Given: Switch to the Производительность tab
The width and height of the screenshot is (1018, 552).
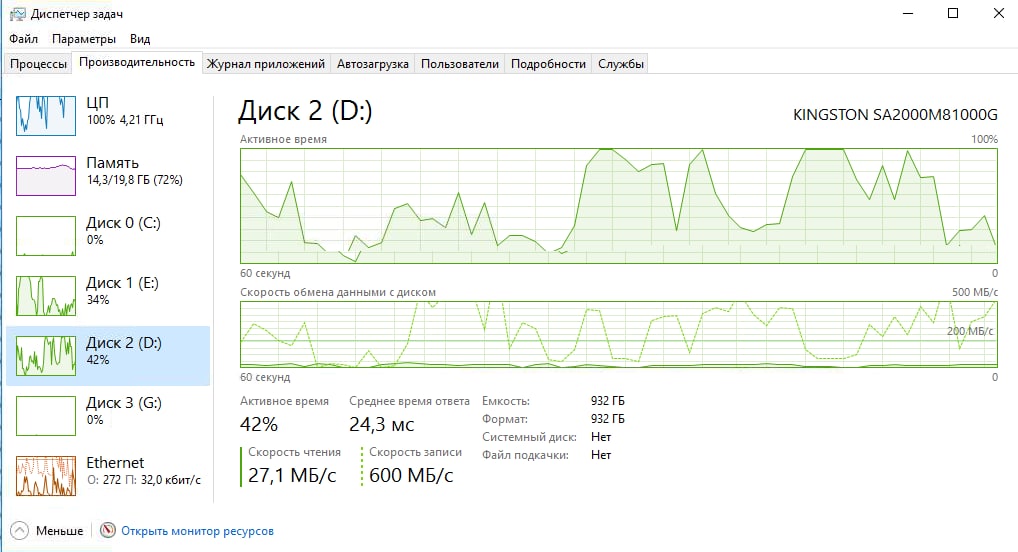Looking at the screenshot, I should tap(137, 62).
